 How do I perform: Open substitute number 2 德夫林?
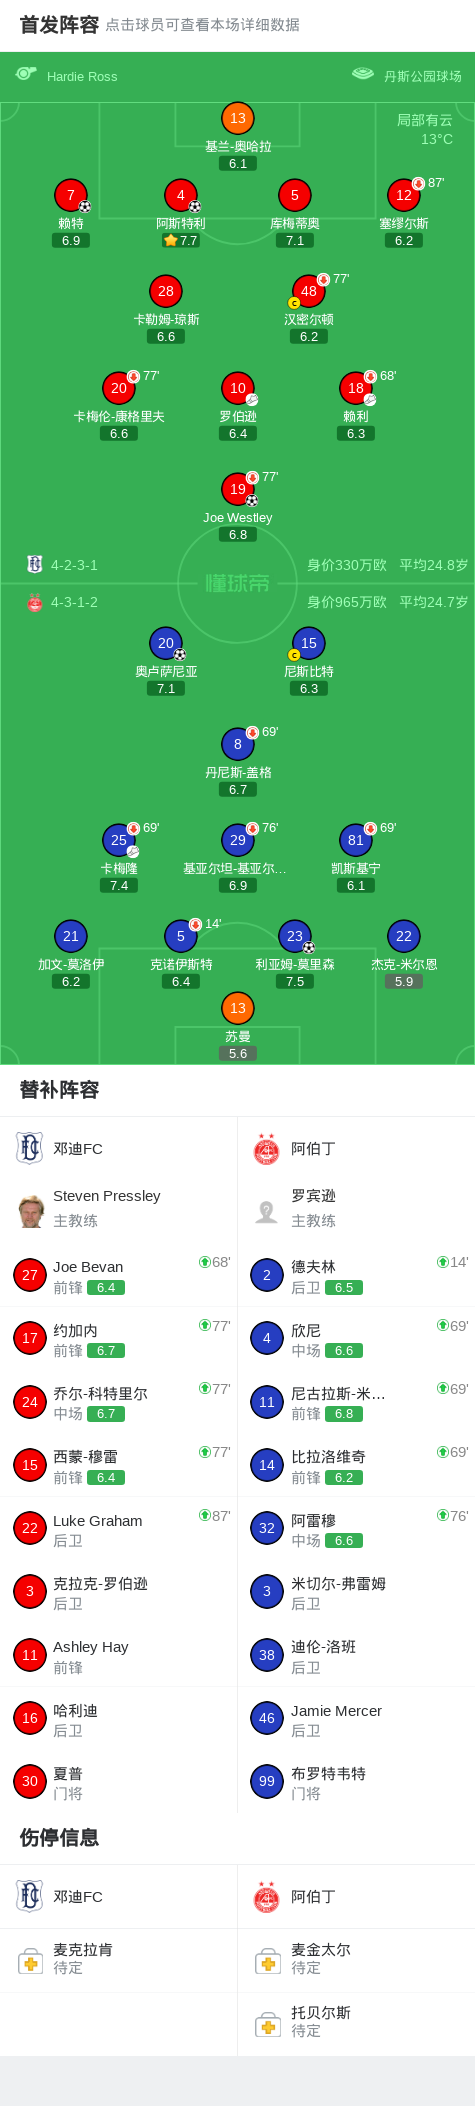pos(356,1276)
